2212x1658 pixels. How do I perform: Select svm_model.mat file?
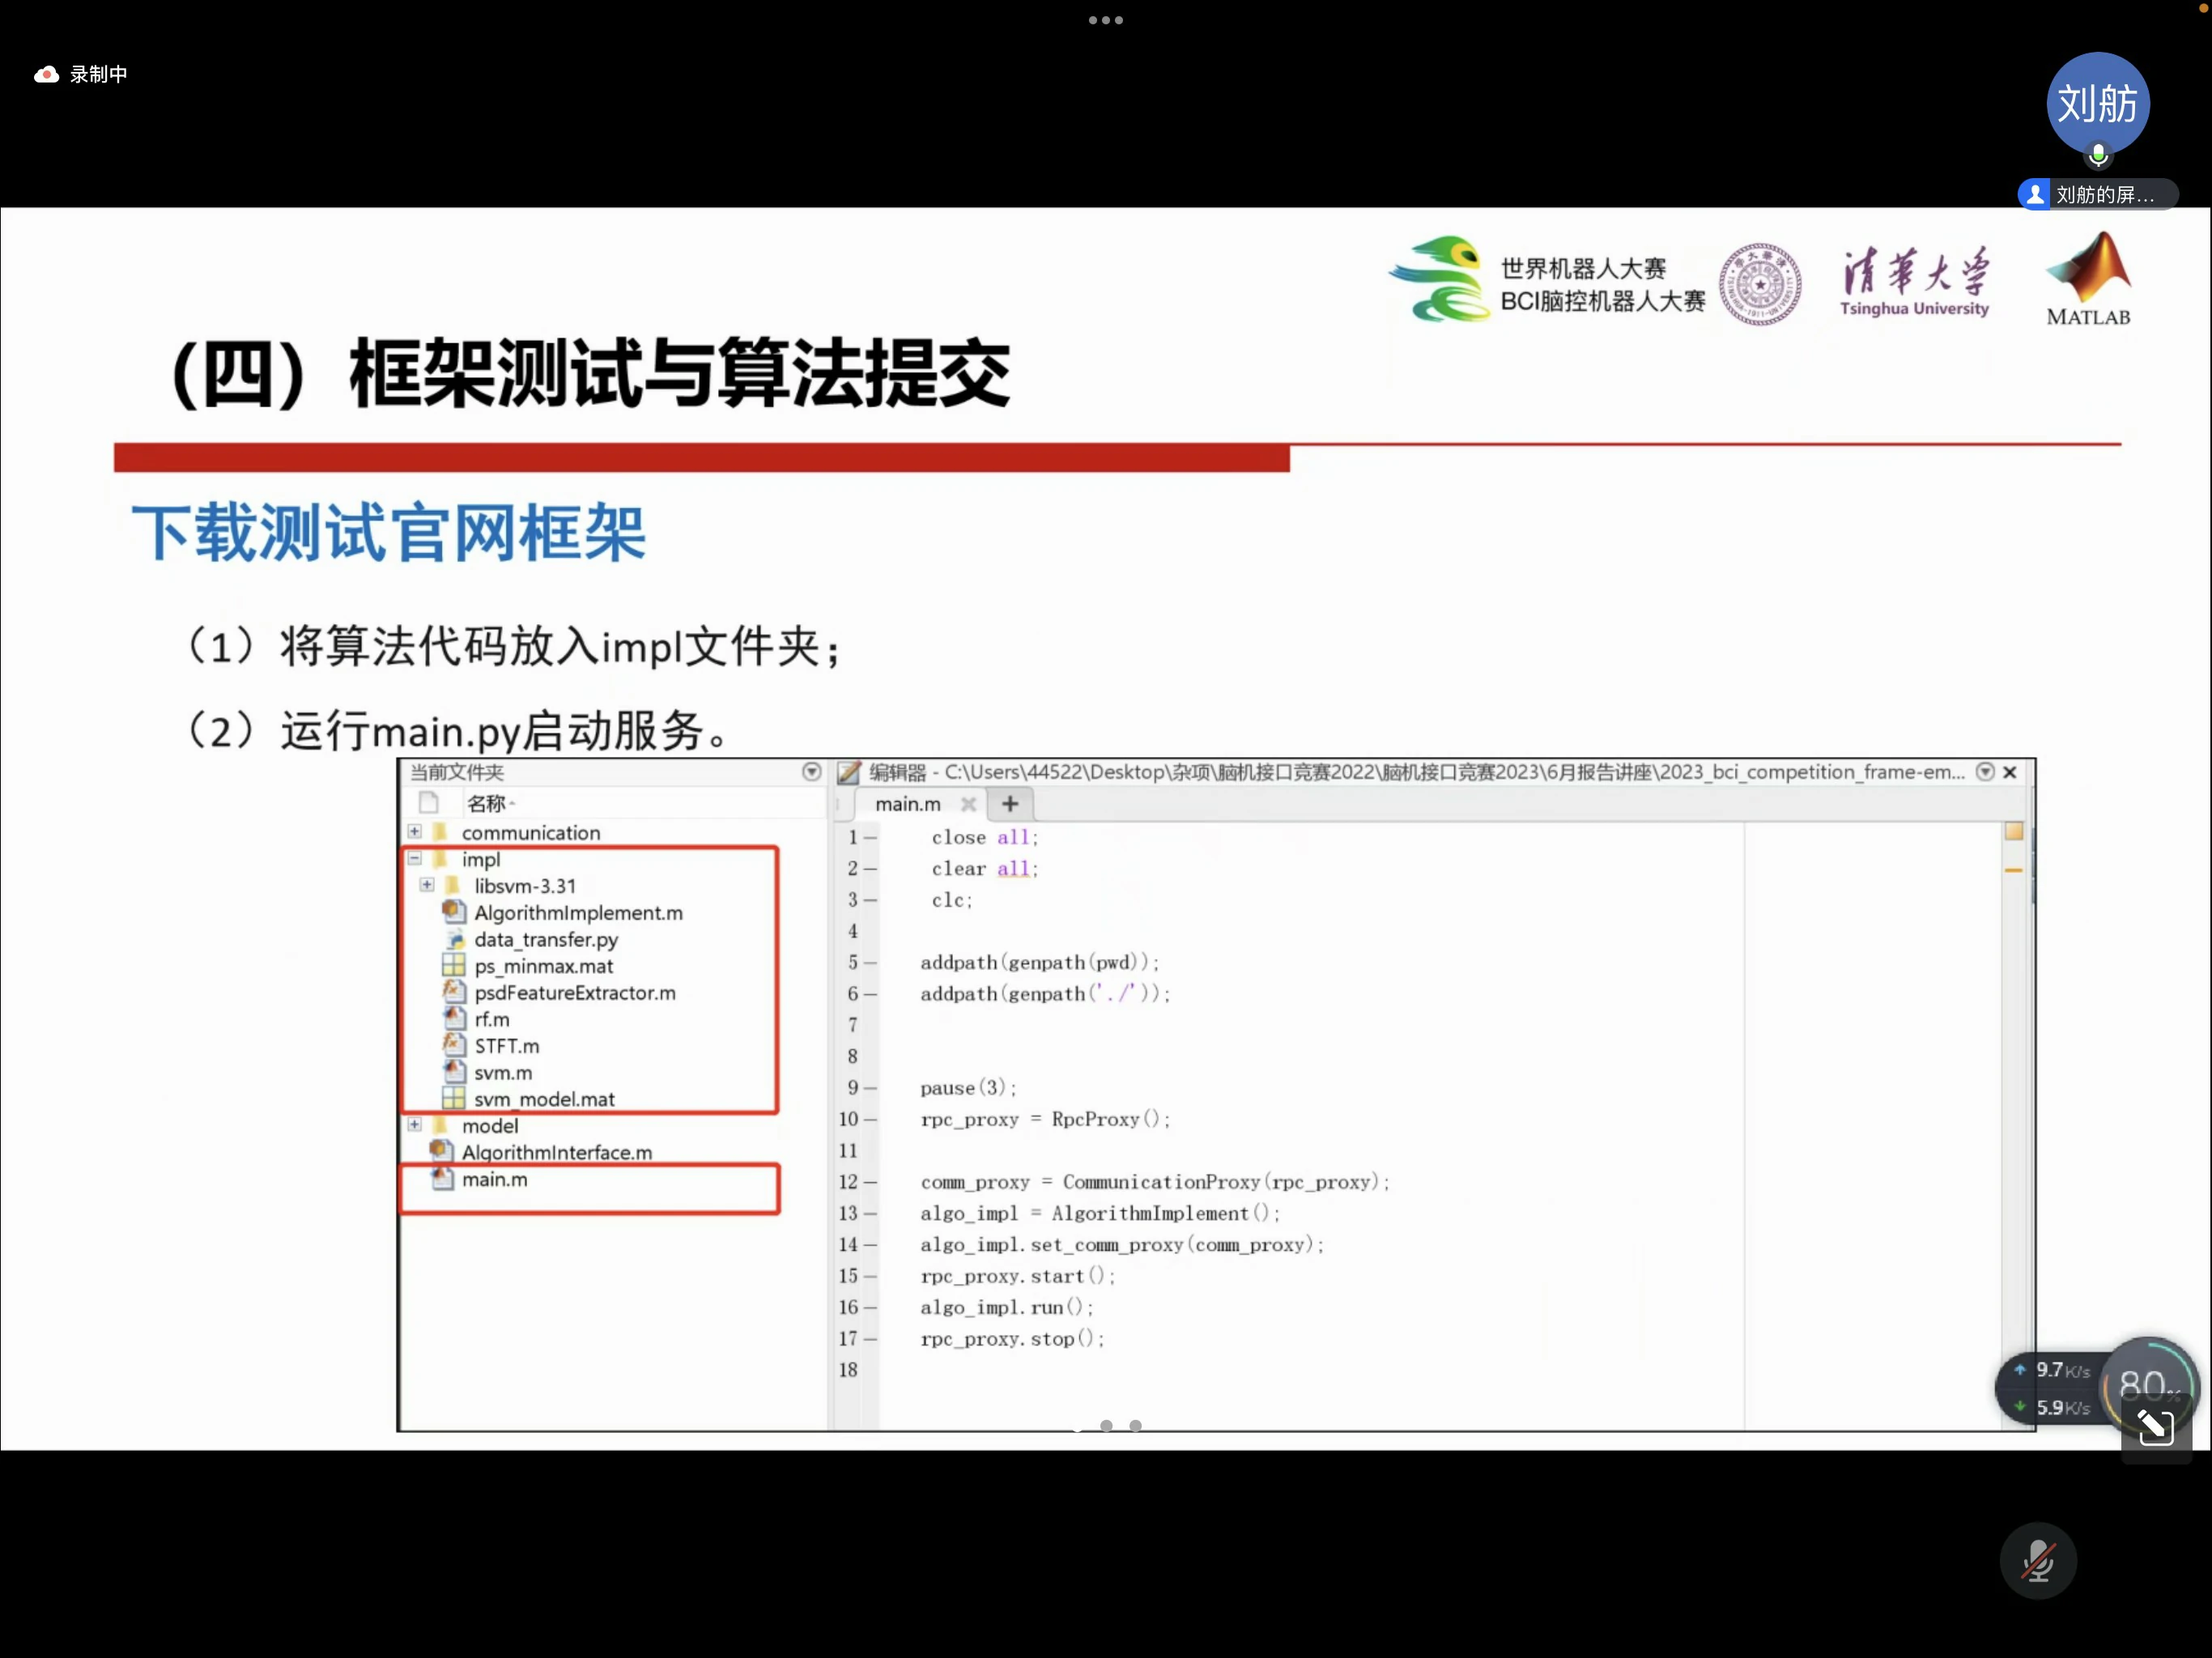tap(544, 1099)
